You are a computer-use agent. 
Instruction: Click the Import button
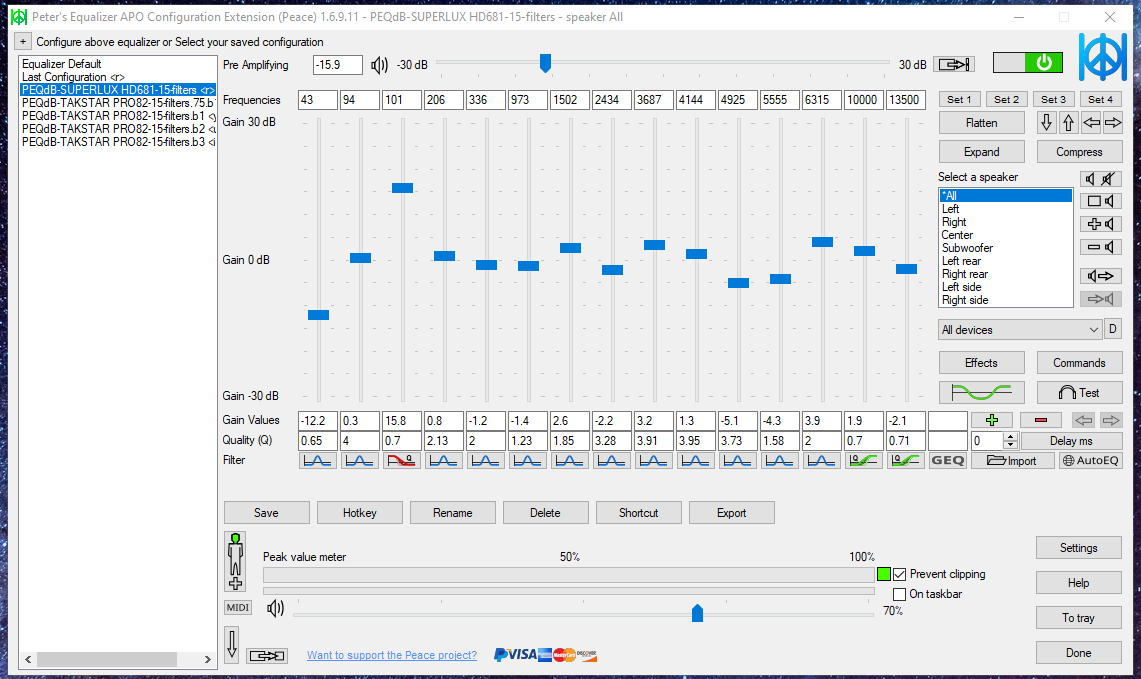1012,461
